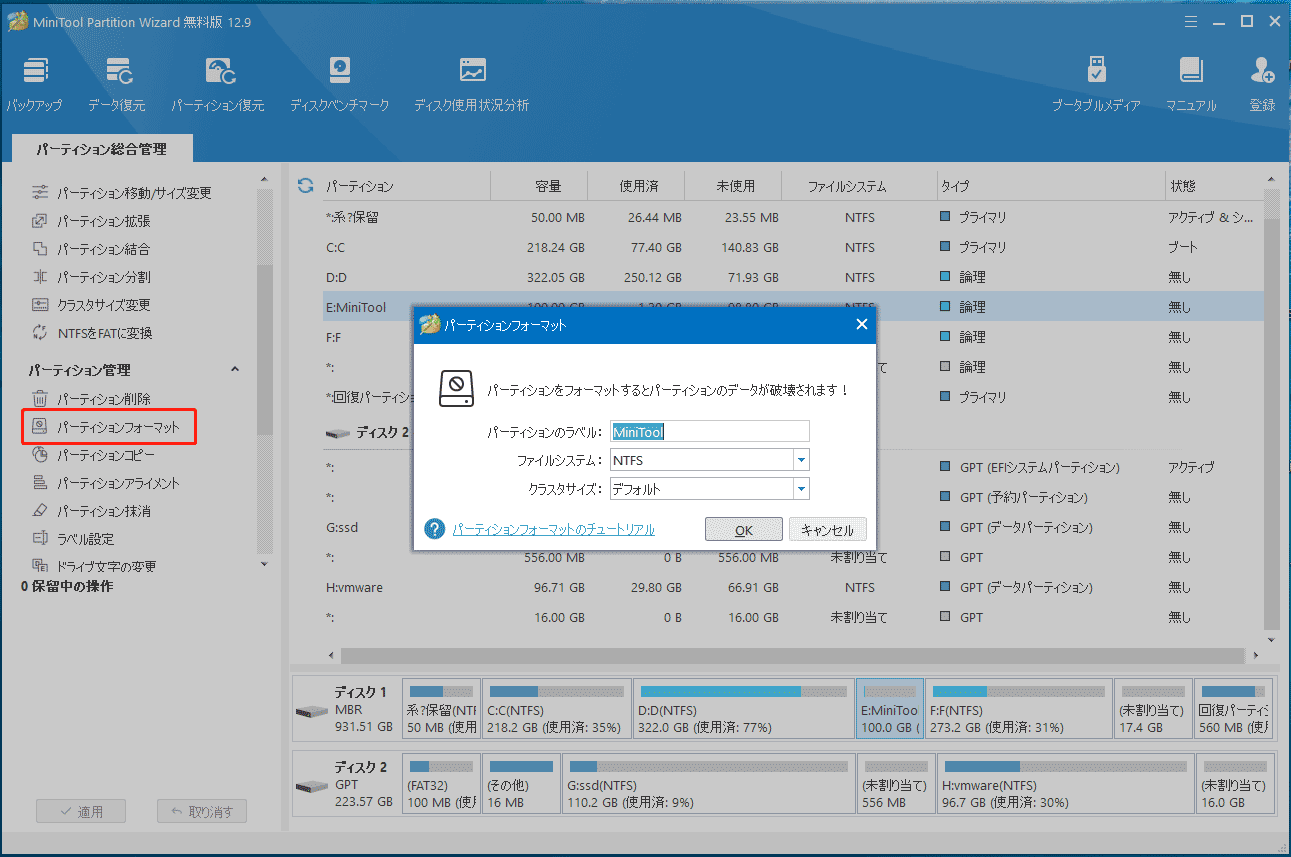Select G:ssd(NTFS) block in disk map
The height and width of the screenshot is (857, 1291).
tap(708, 784)
